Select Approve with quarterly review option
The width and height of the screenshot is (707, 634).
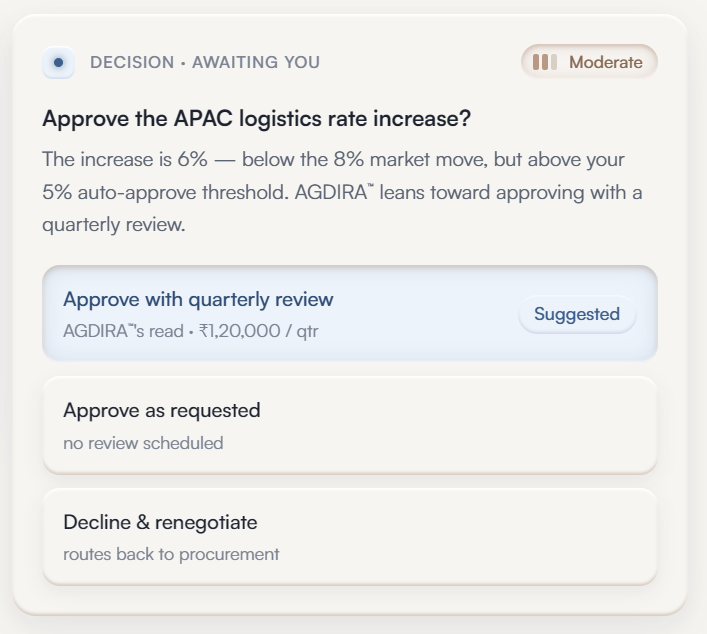click(350, 313)
